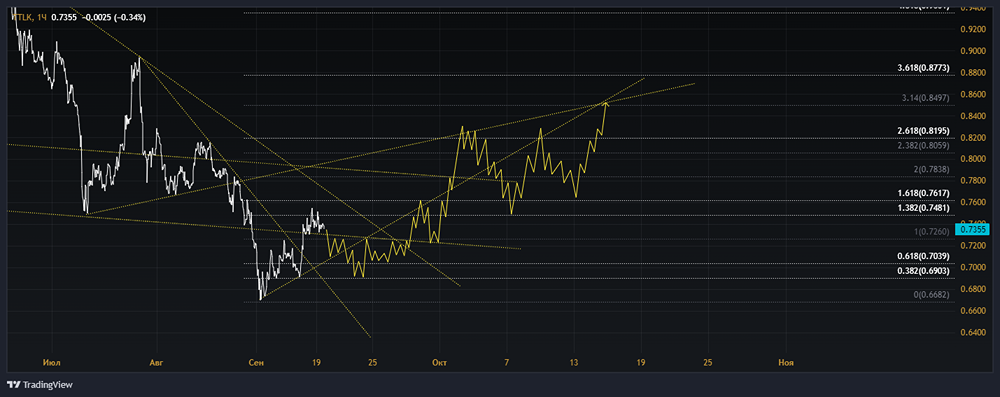
Task: Select the 2(0.7838) Fibonacci level label
Action: [x=932, y=169]
